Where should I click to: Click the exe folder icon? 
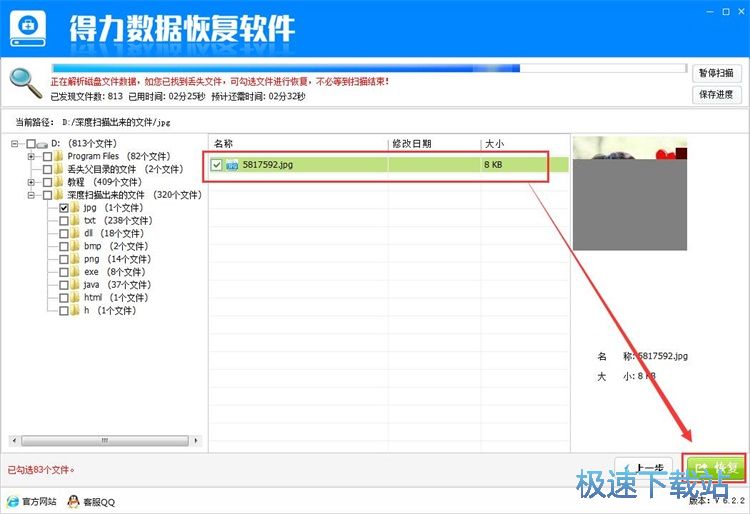point(75,272)
